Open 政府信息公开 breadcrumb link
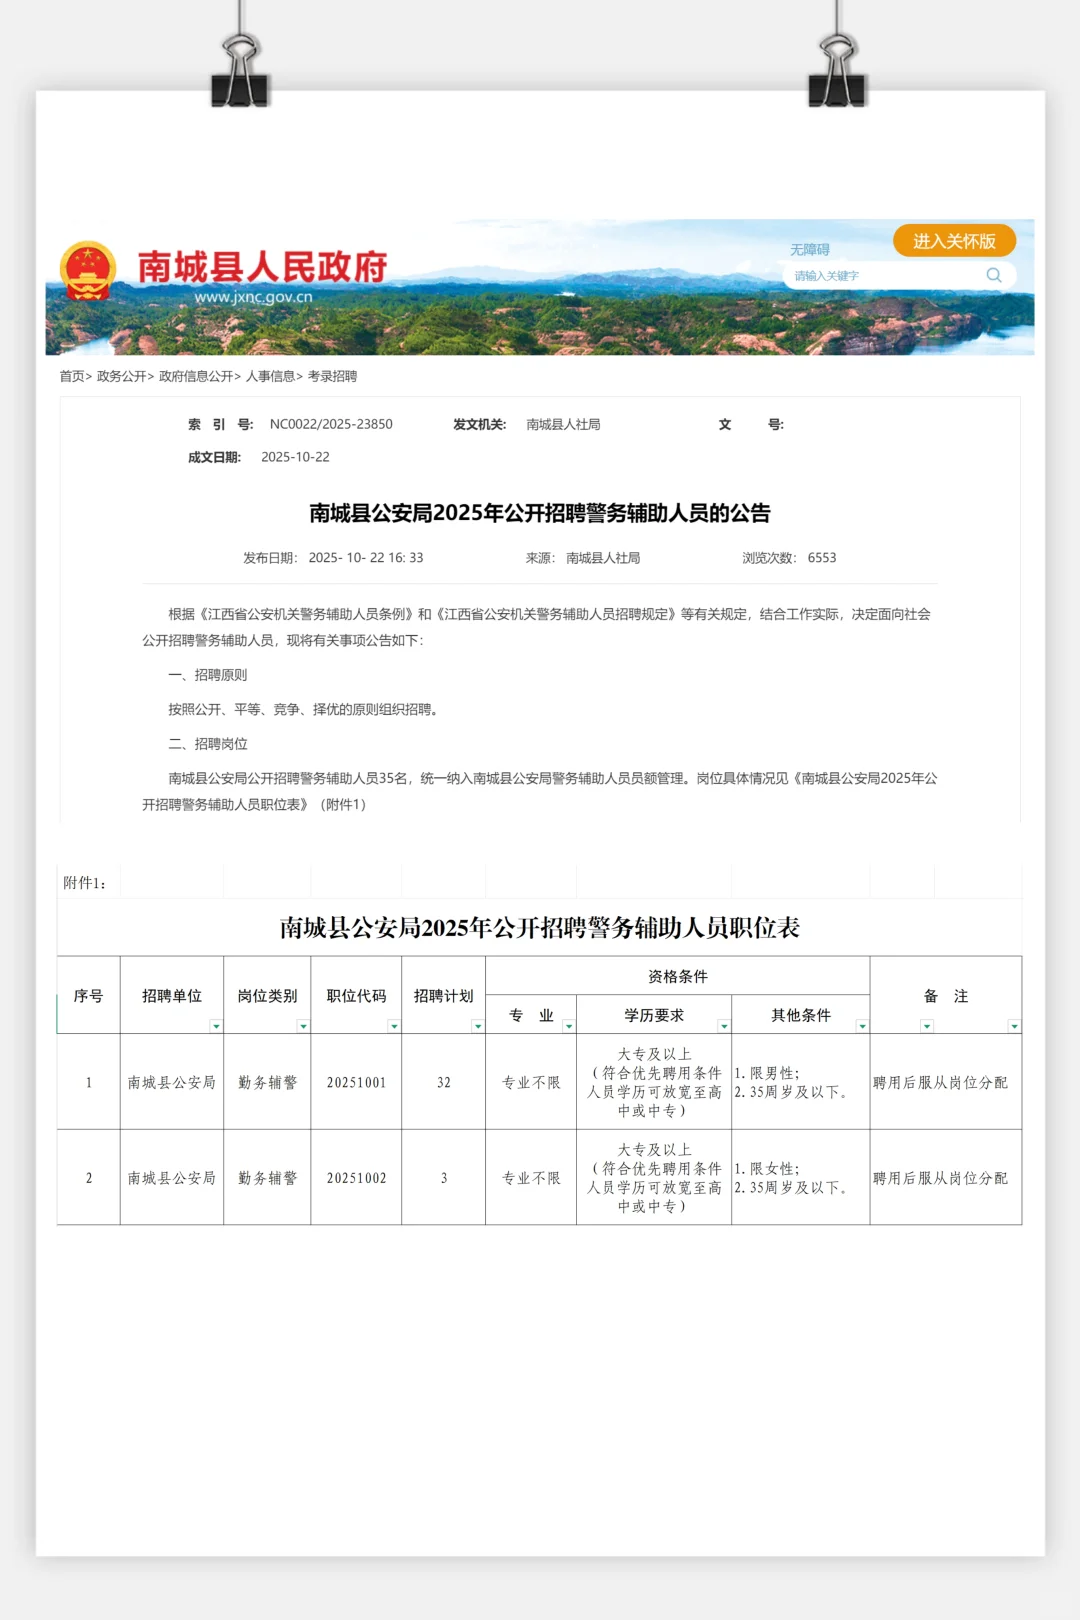 click(x=196, y=376)
